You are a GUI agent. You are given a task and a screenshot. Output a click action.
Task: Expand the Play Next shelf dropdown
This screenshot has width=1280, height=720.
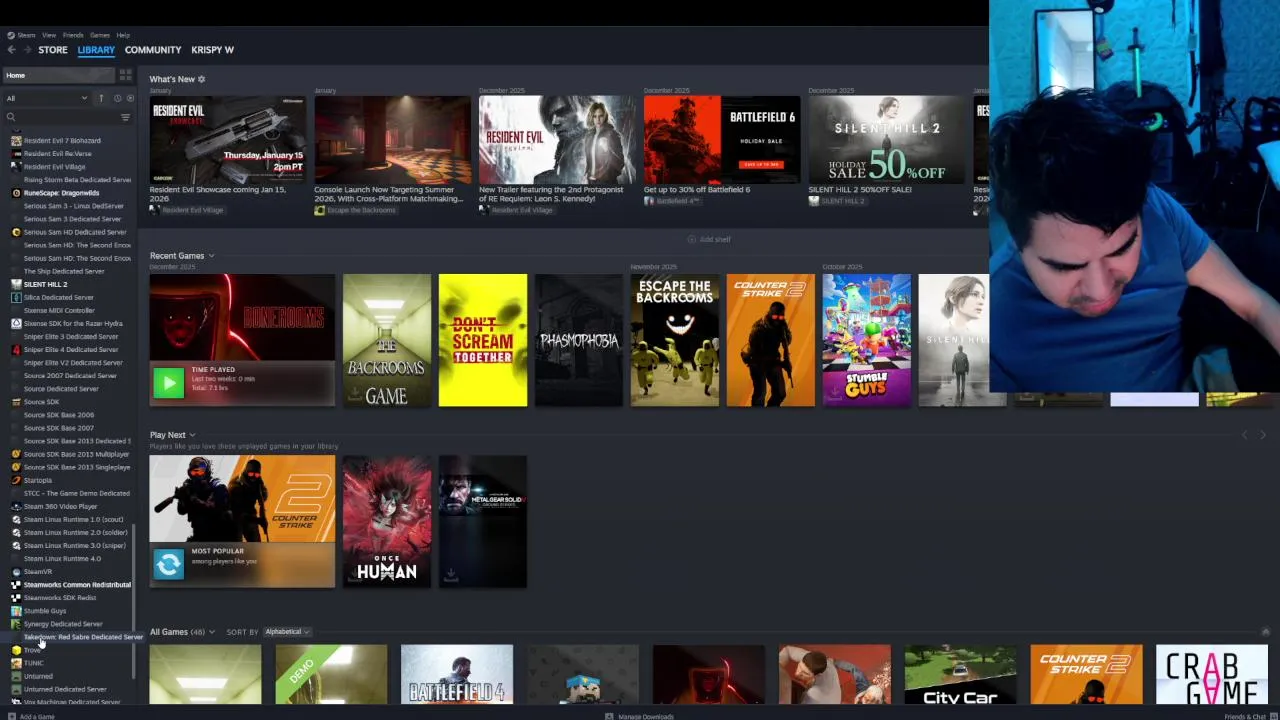coord(192,435)
